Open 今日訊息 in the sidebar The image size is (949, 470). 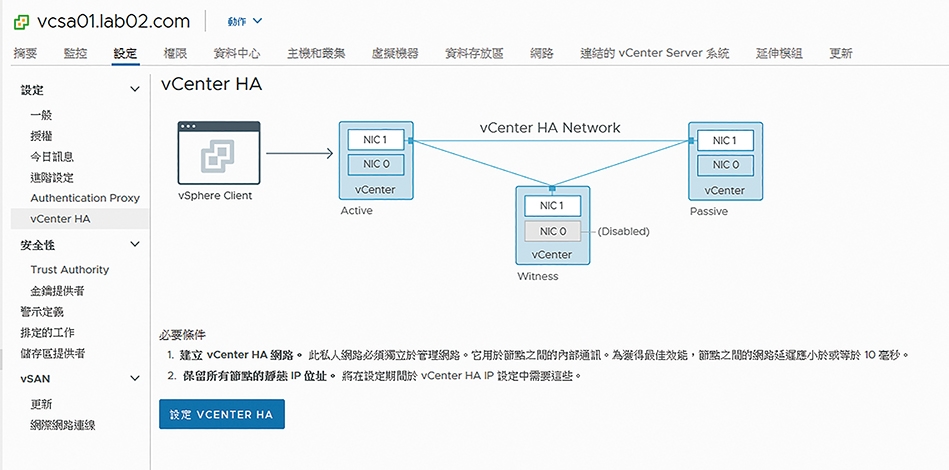52,157
